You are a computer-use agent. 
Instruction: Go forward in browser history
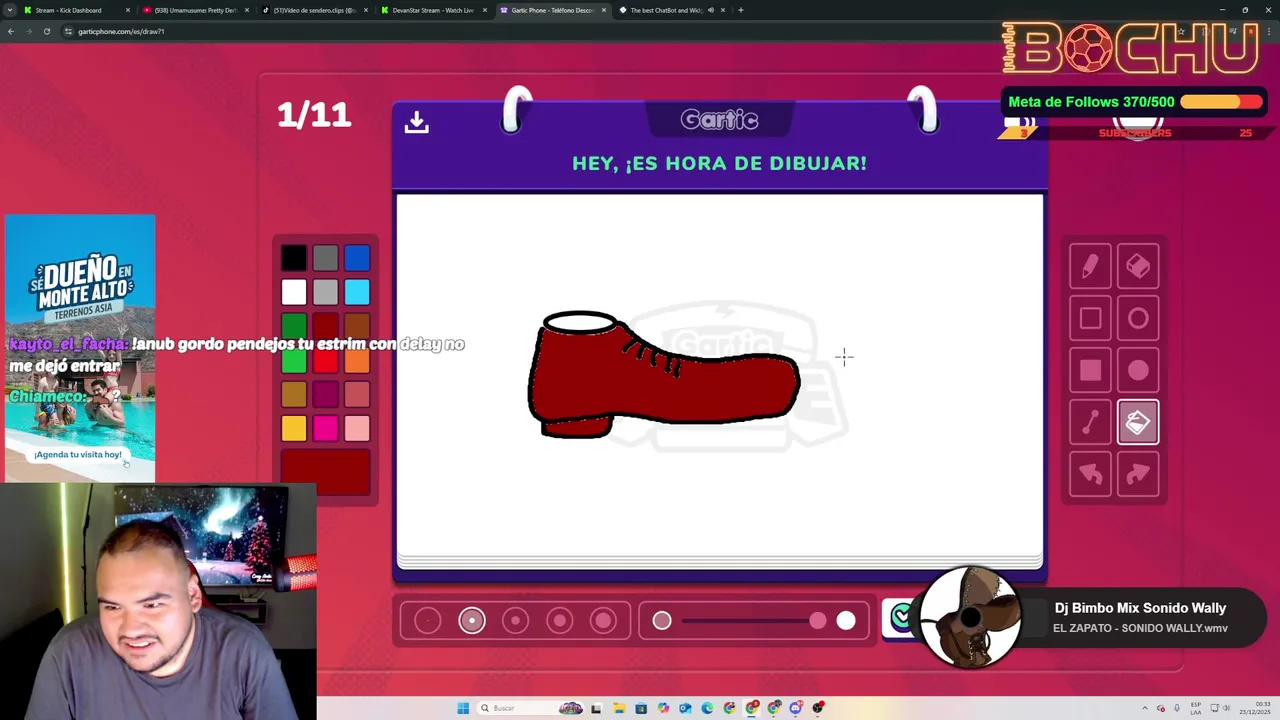point(28,31)
